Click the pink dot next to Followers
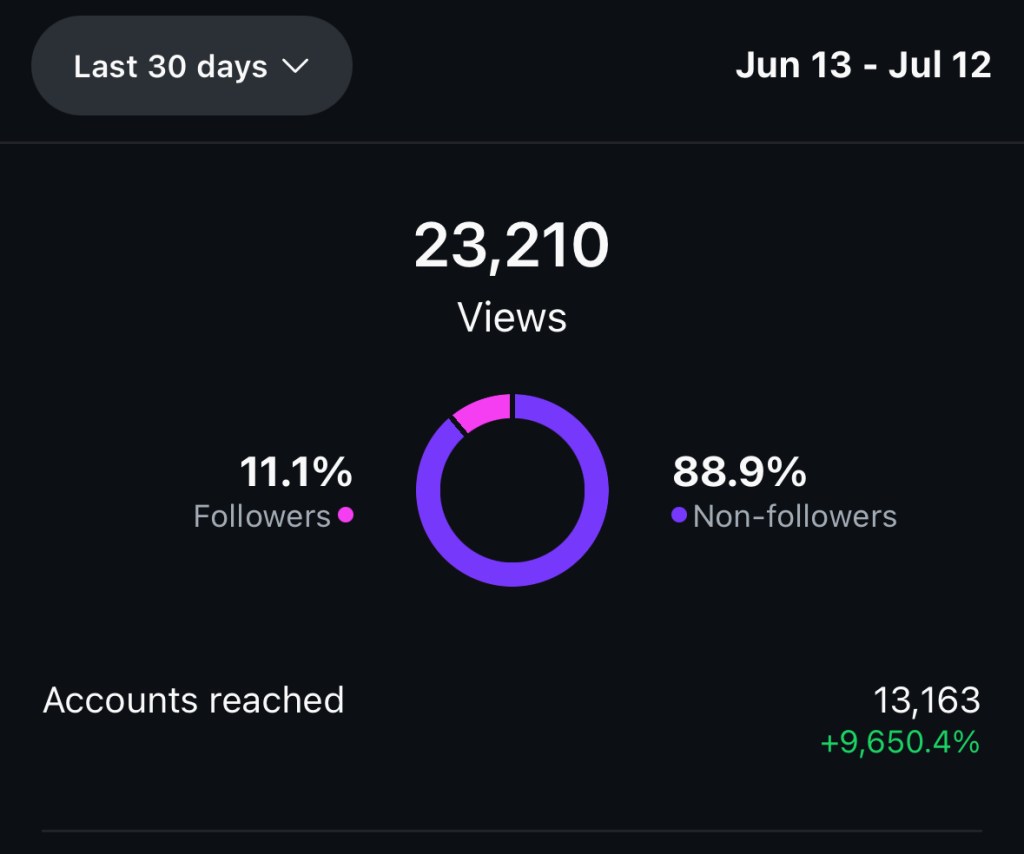Image resolution: width=1024 pixels, height=854 pixels. 346,515
